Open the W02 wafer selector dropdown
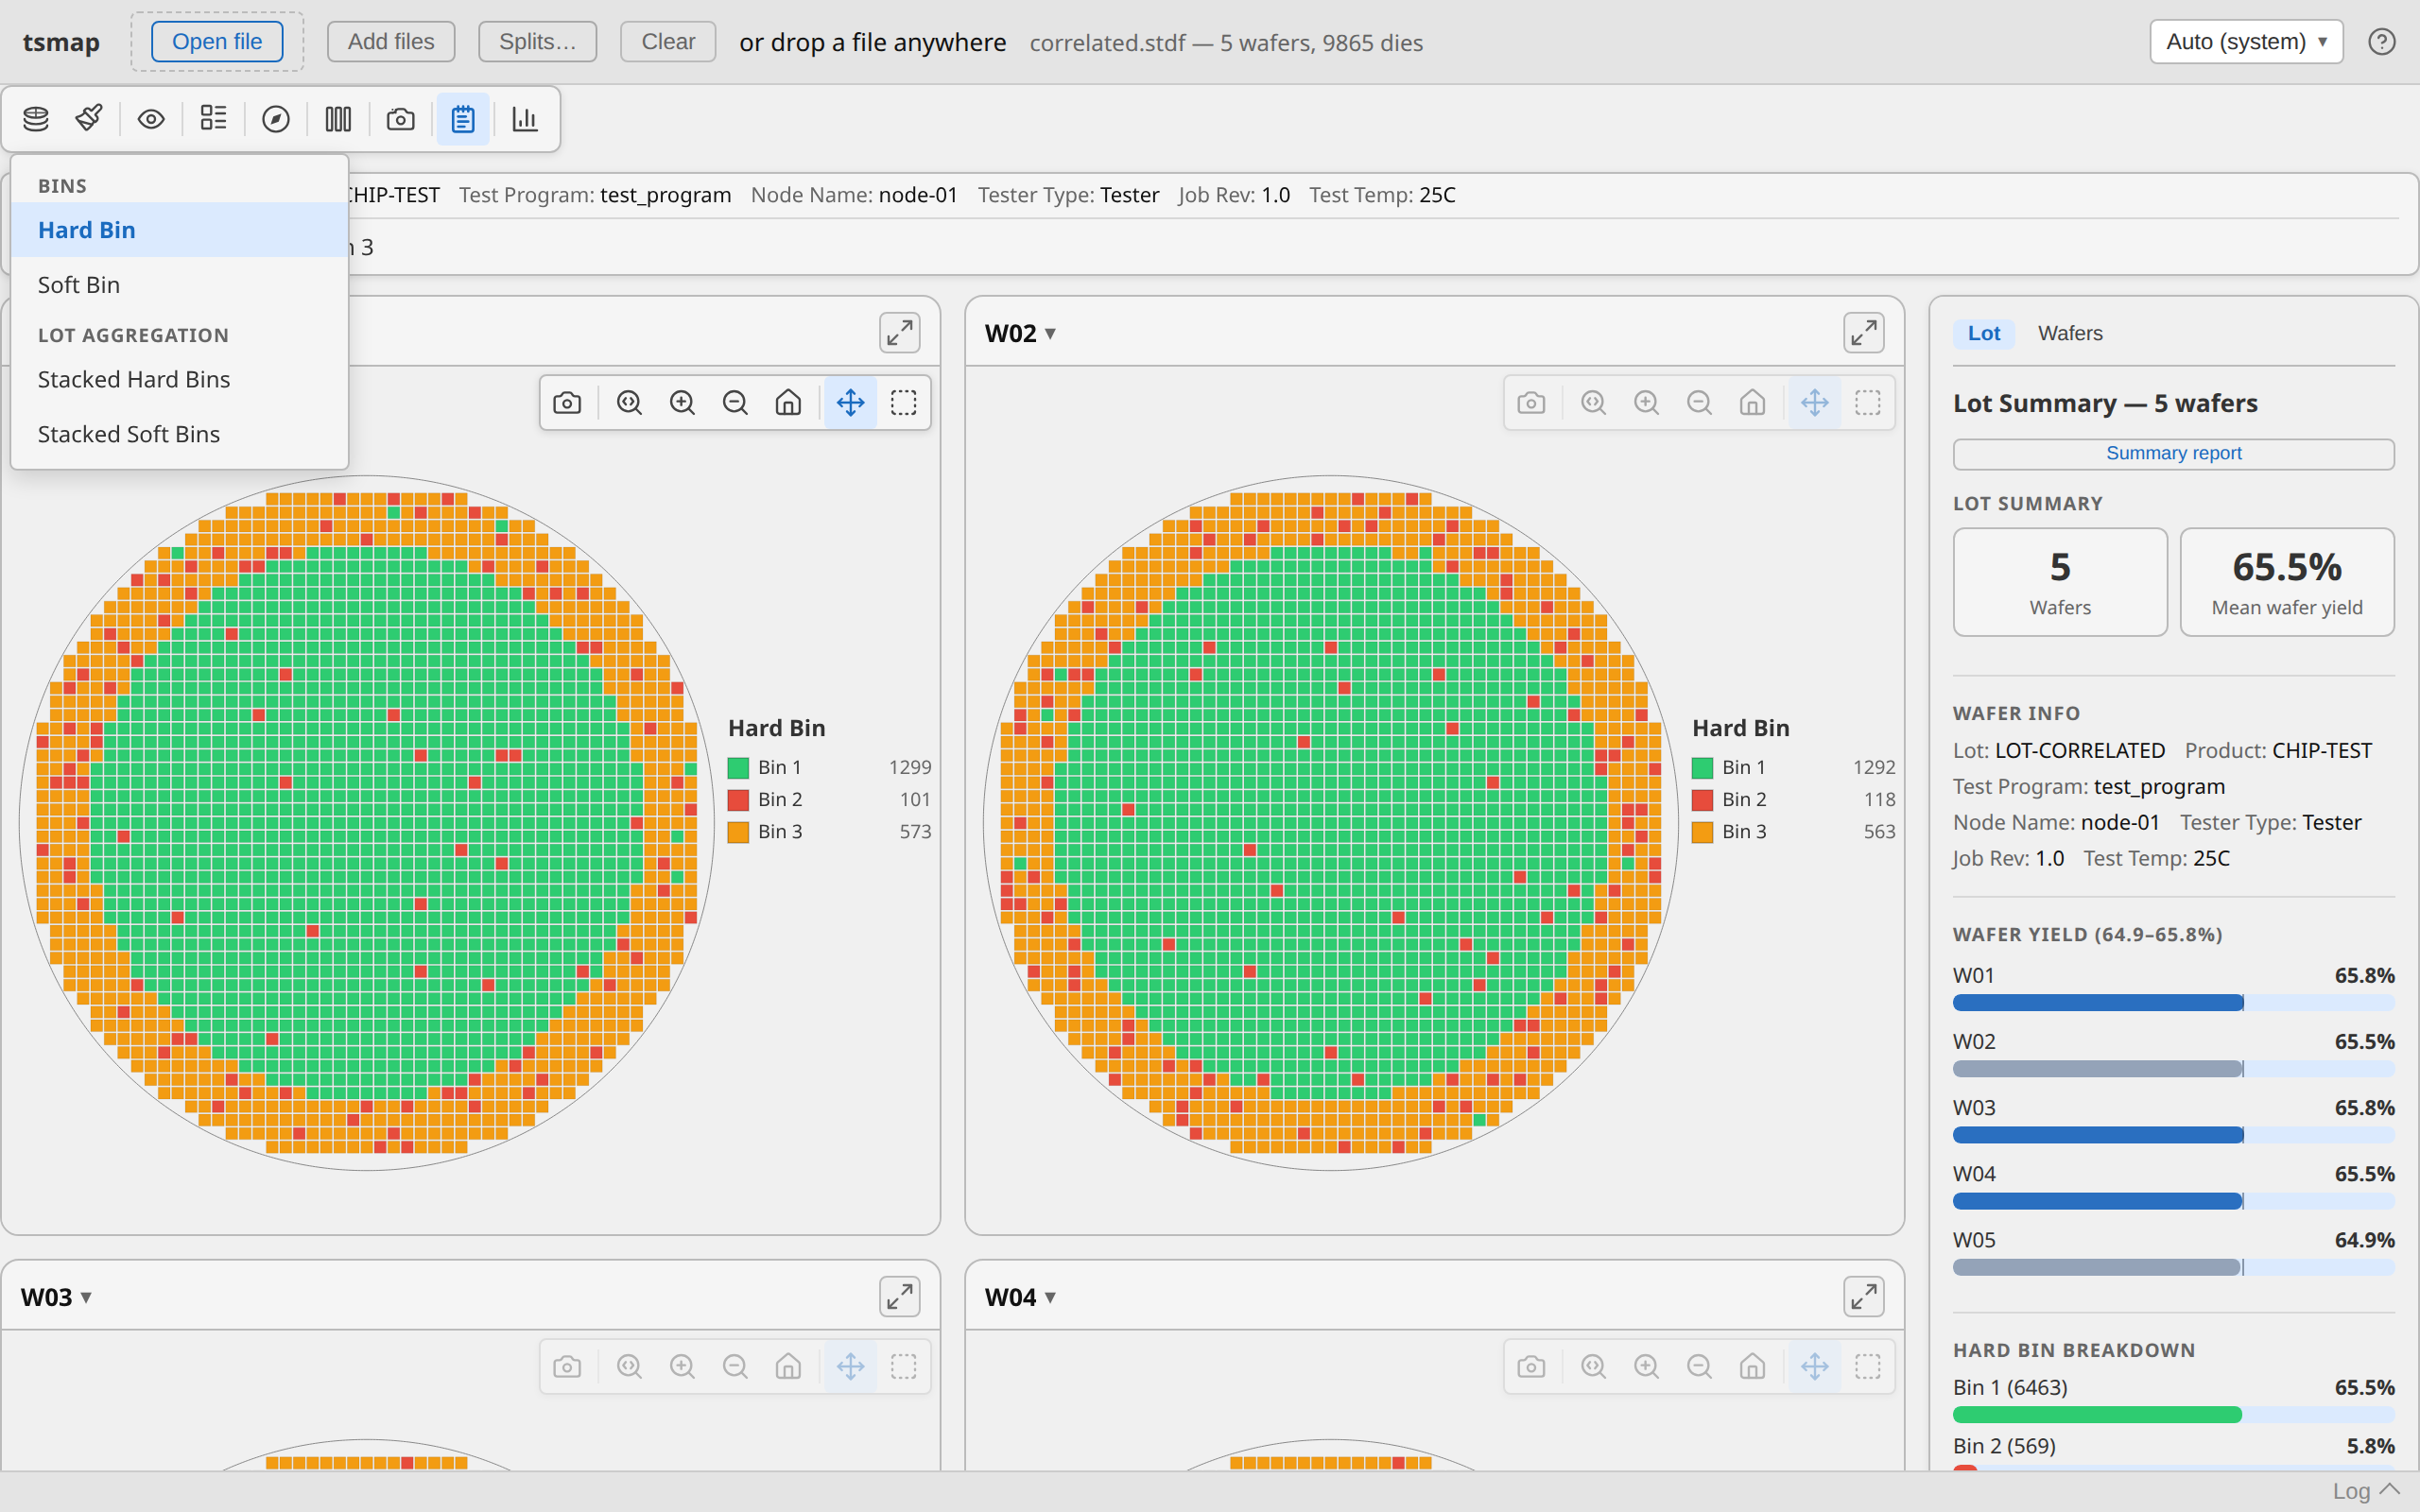Image resolution: width=2420 pixels, height=1512 pixels. tap(1020, 333)
